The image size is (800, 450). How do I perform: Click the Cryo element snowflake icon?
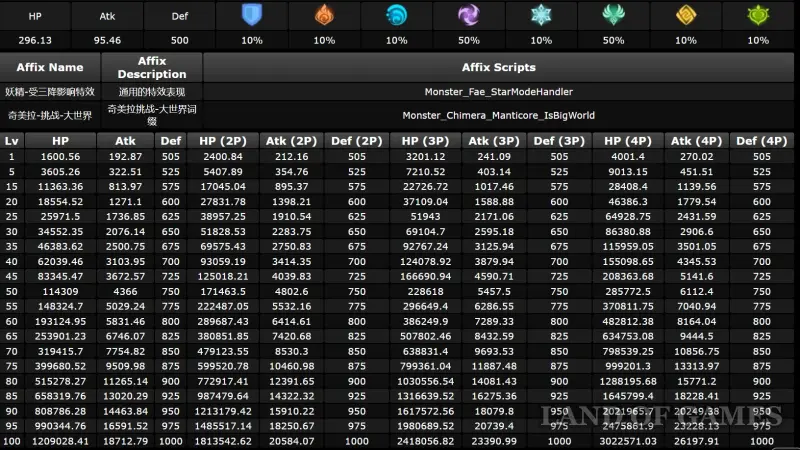click(x=541, y=15)
